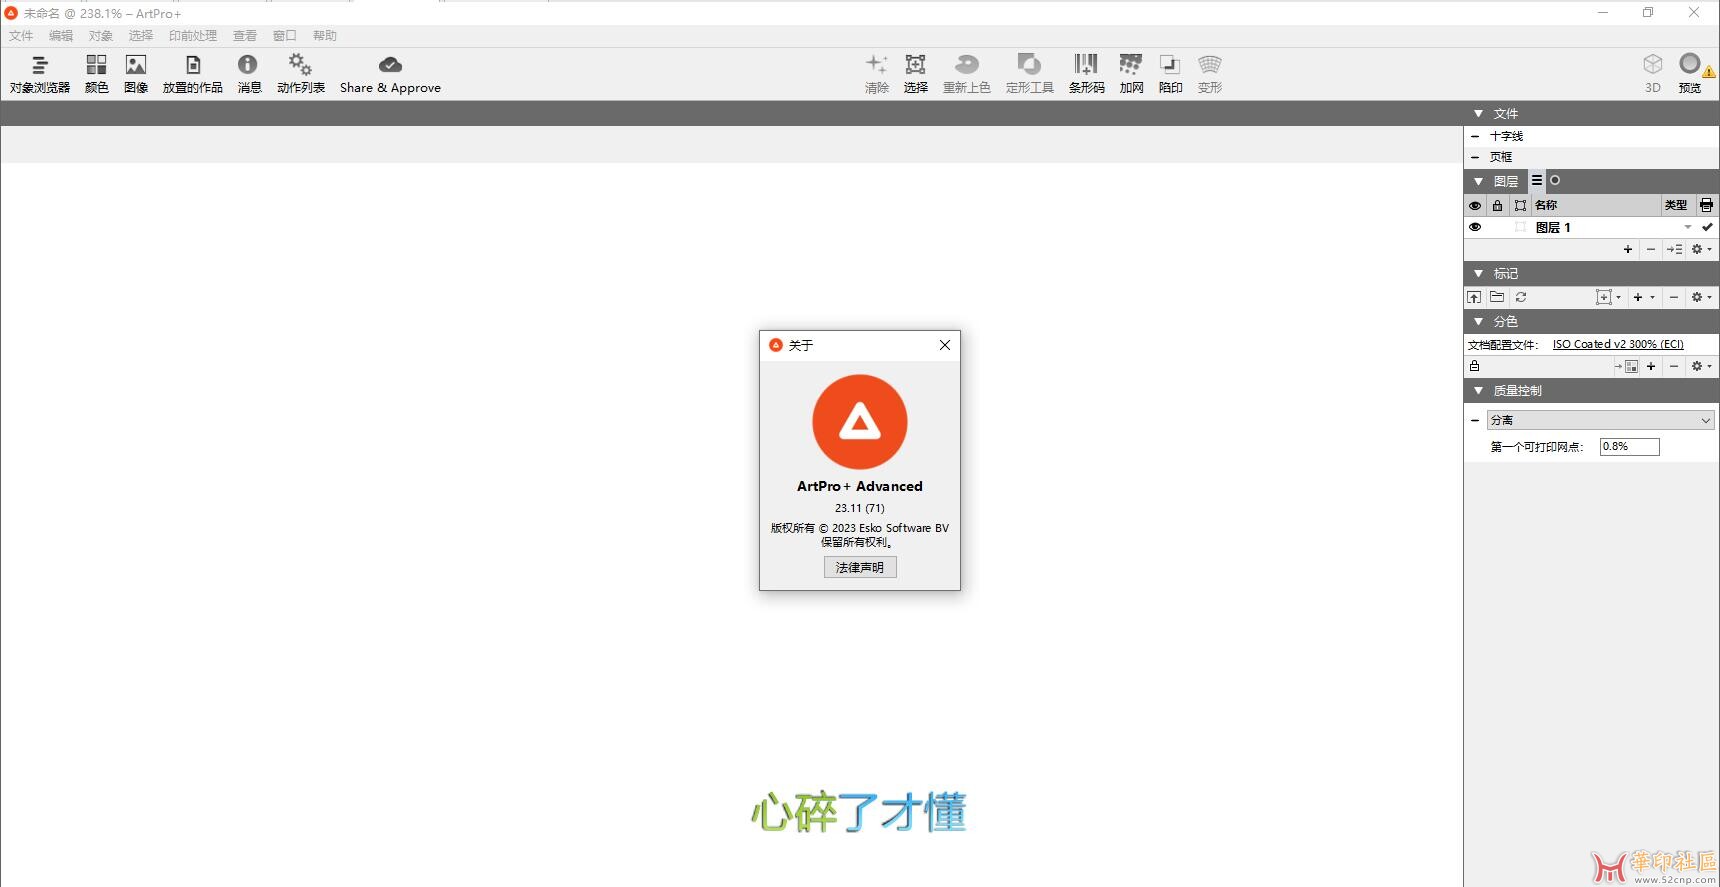Open the marks folder icon
1720x887 pixels.
coord(1497,297)
